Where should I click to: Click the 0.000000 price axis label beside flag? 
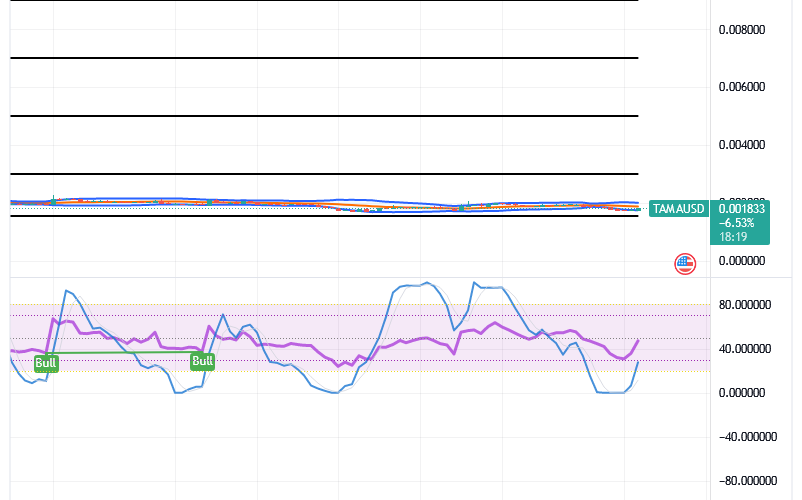[x=742, y=261]
